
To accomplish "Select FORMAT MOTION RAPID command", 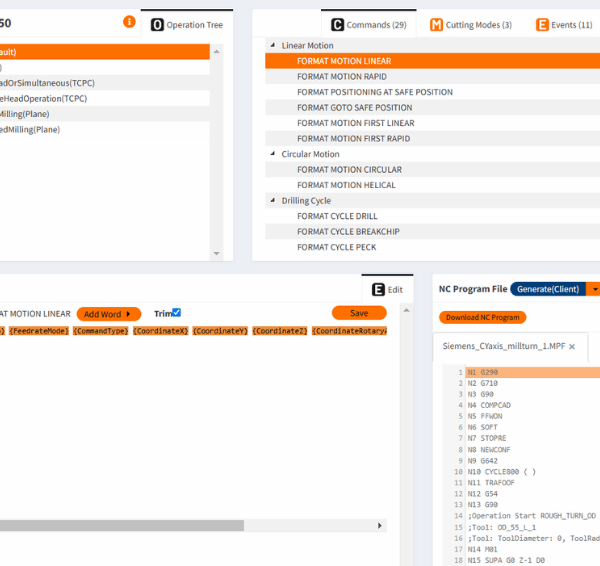I will pyautogui.click(x=343, y=77).
